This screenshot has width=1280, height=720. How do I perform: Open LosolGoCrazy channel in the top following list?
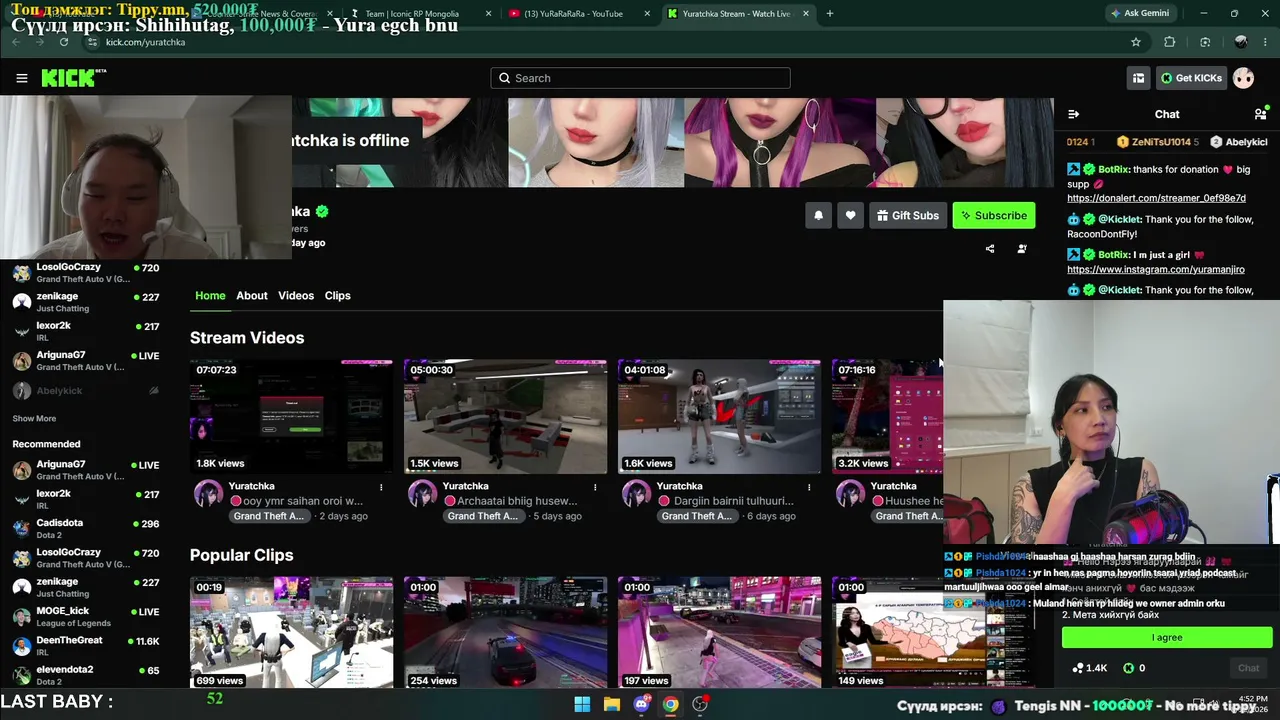(86, 272)
